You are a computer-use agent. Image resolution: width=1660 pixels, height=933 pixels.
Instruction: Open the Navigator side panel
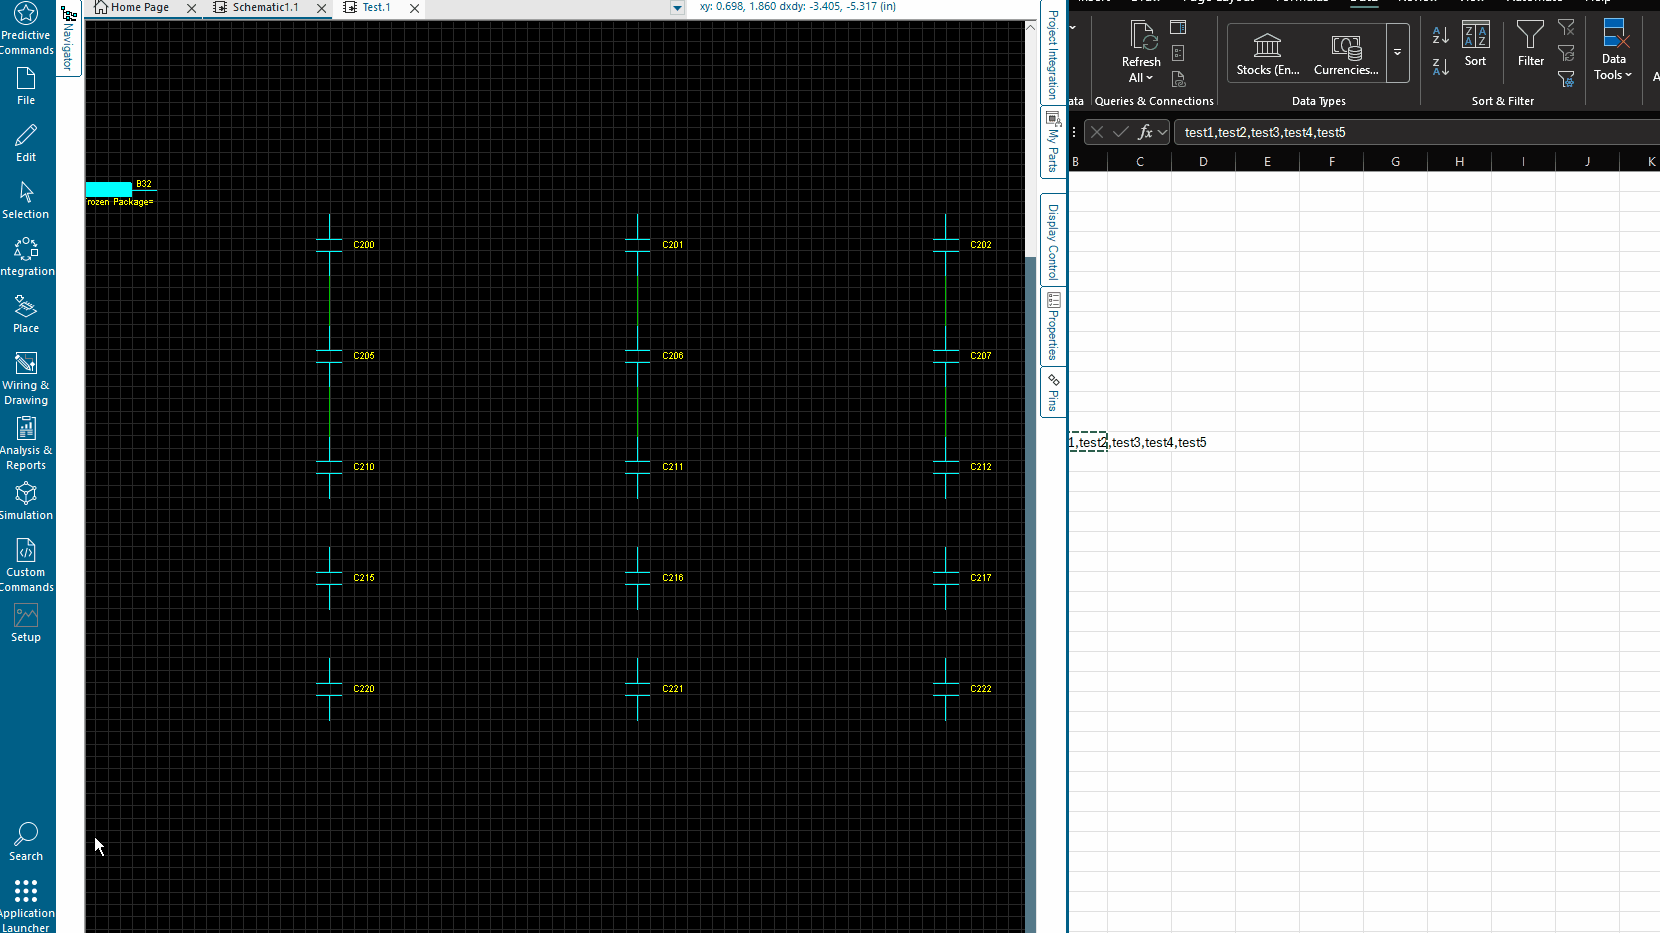pyautogui.click(x=68, y=38)
